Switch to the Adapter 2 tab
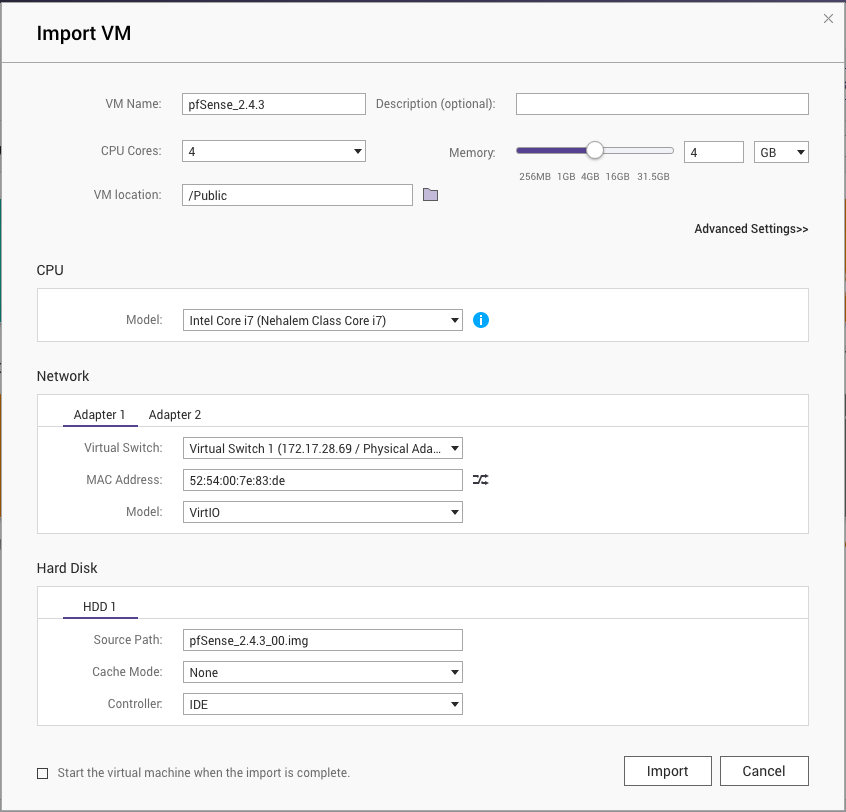This screenshot has width=846, height=812. [175, 415]
